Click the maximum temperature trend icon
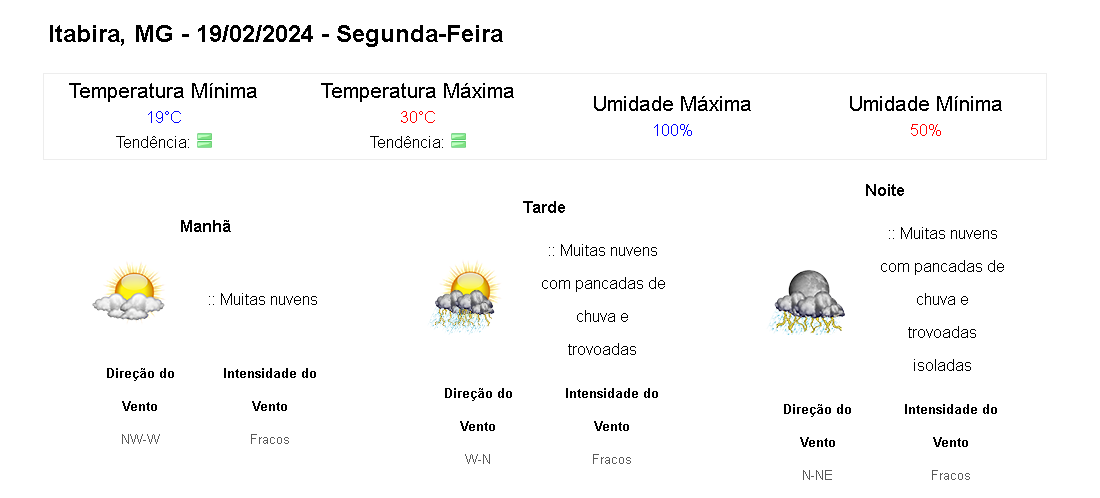The width and height of the screenshot is (1100, 498). pyautogui.click(x=458, y=141)
